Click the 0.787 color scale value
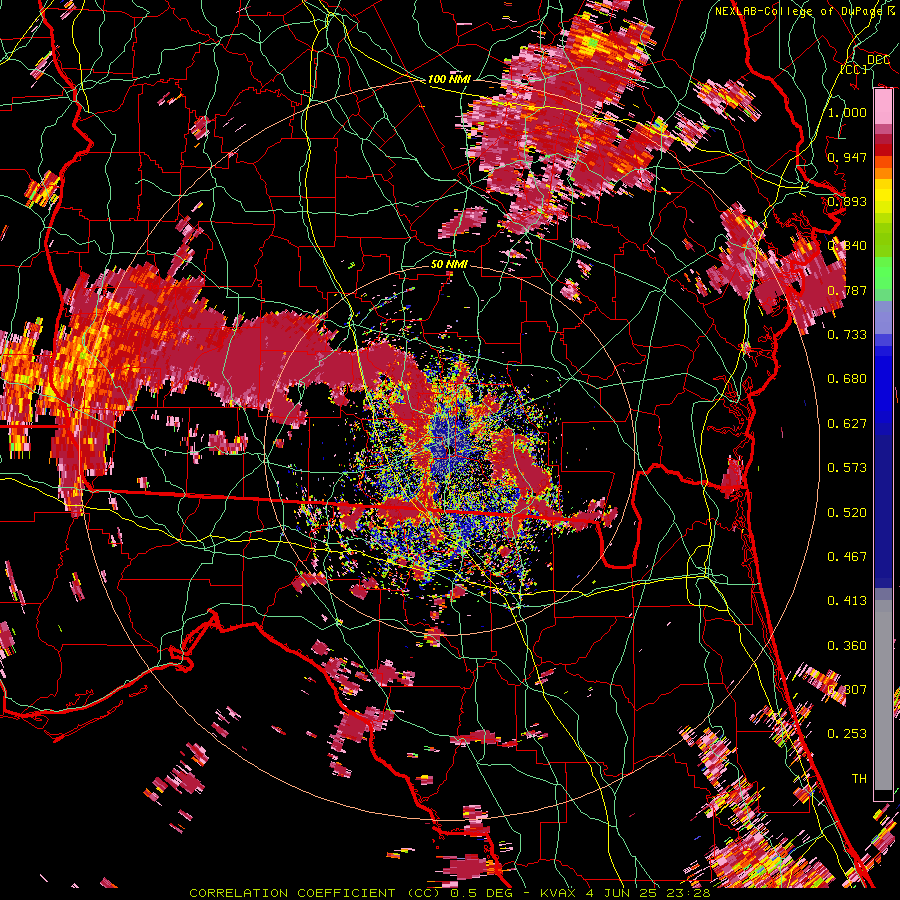 (847, 290)
